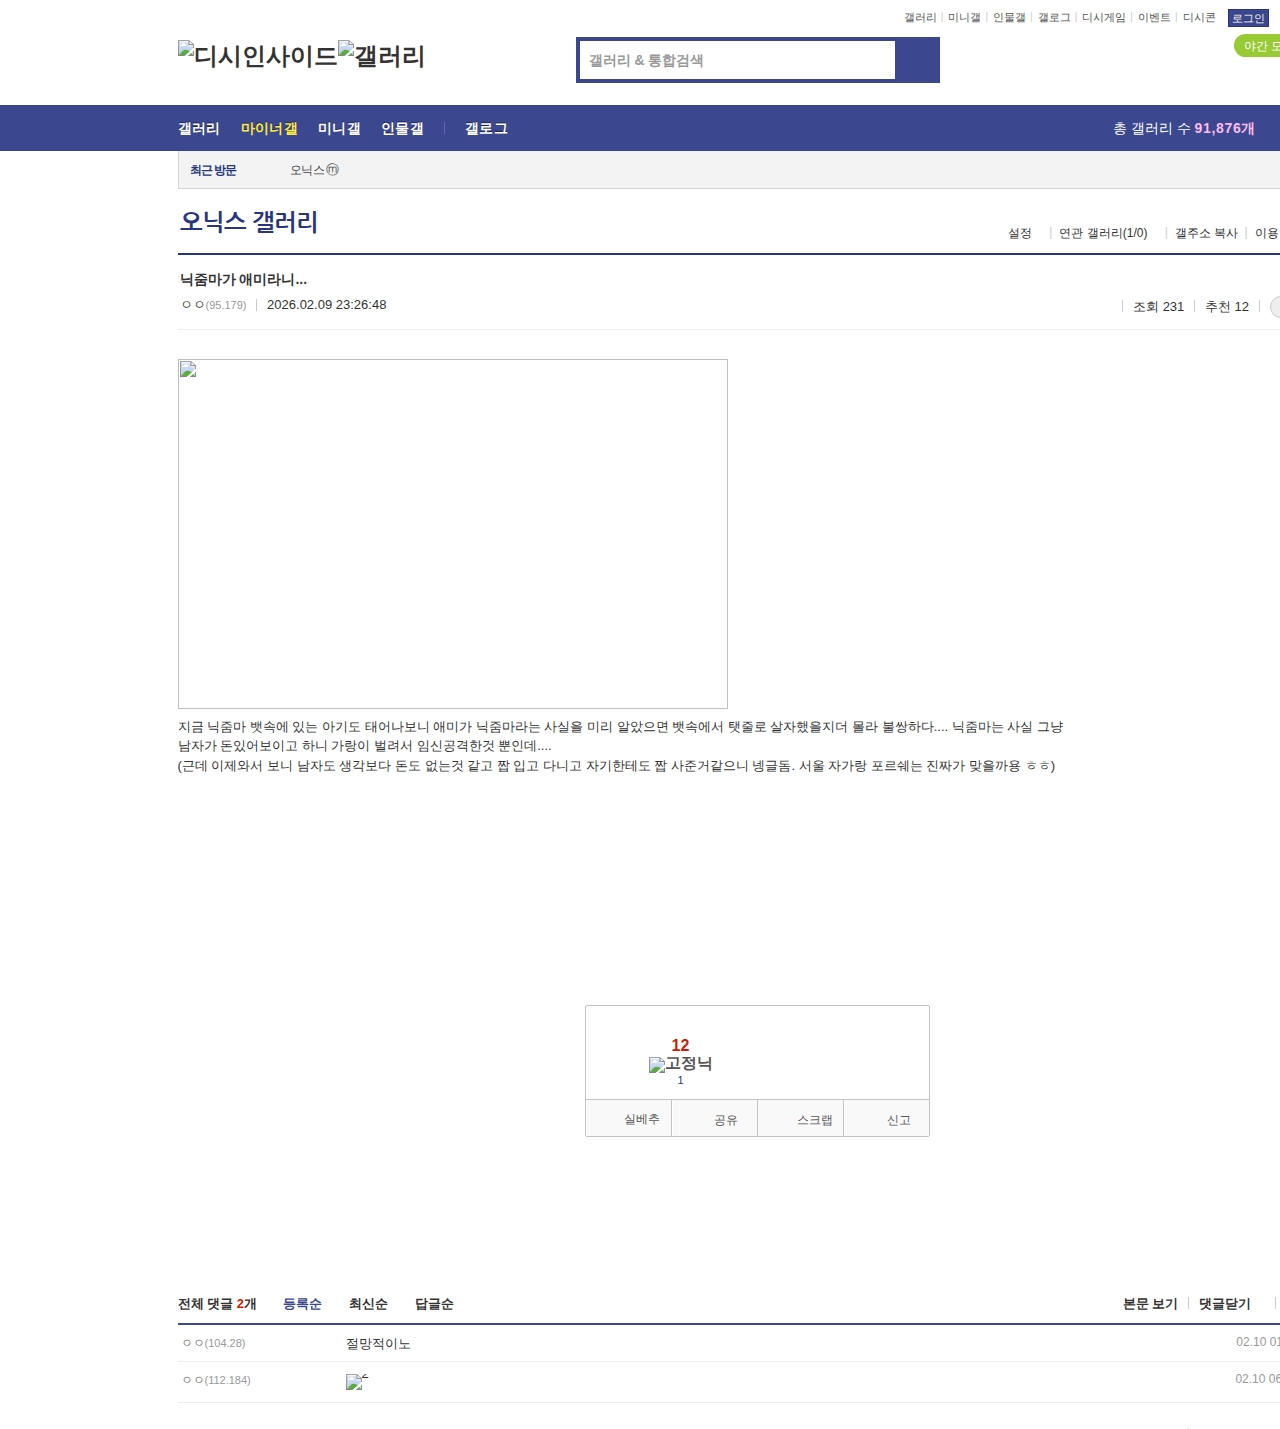Click the 고정닉 recommend icon
Image resolution: width=1280 pixels, height=1429 pixels.
coord(680,1064)
